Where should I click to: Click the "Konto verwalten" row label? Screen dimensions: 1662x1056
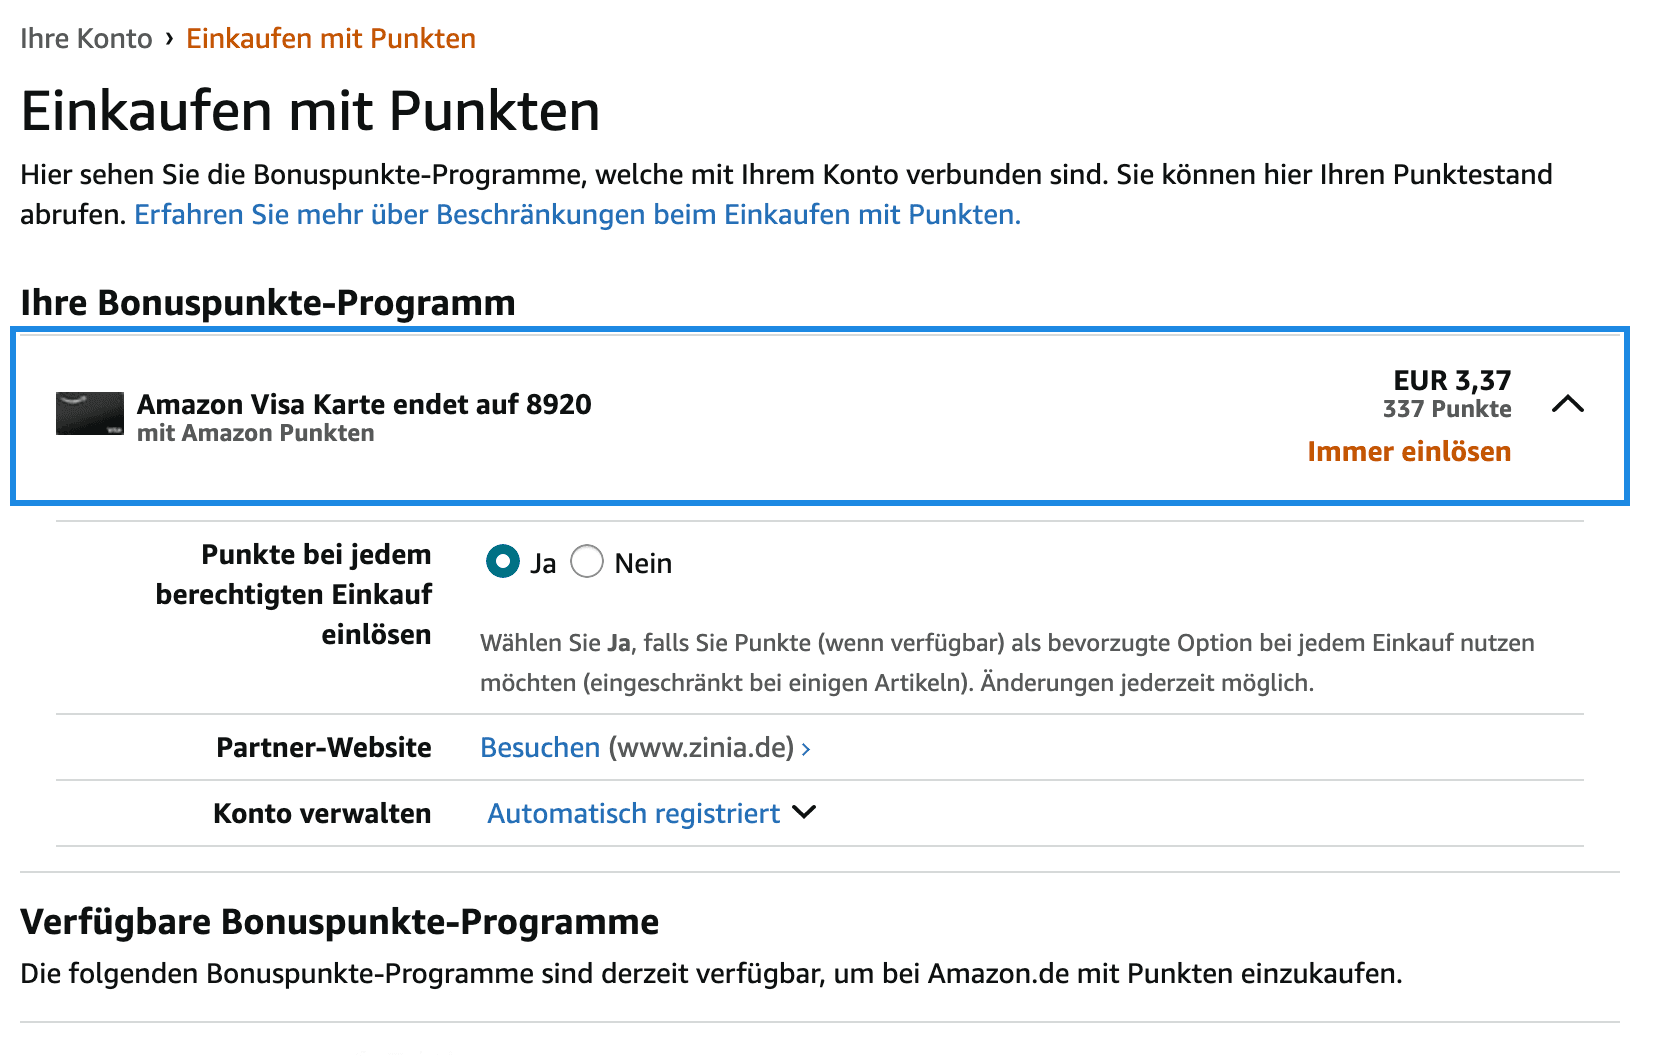[322, 814]
